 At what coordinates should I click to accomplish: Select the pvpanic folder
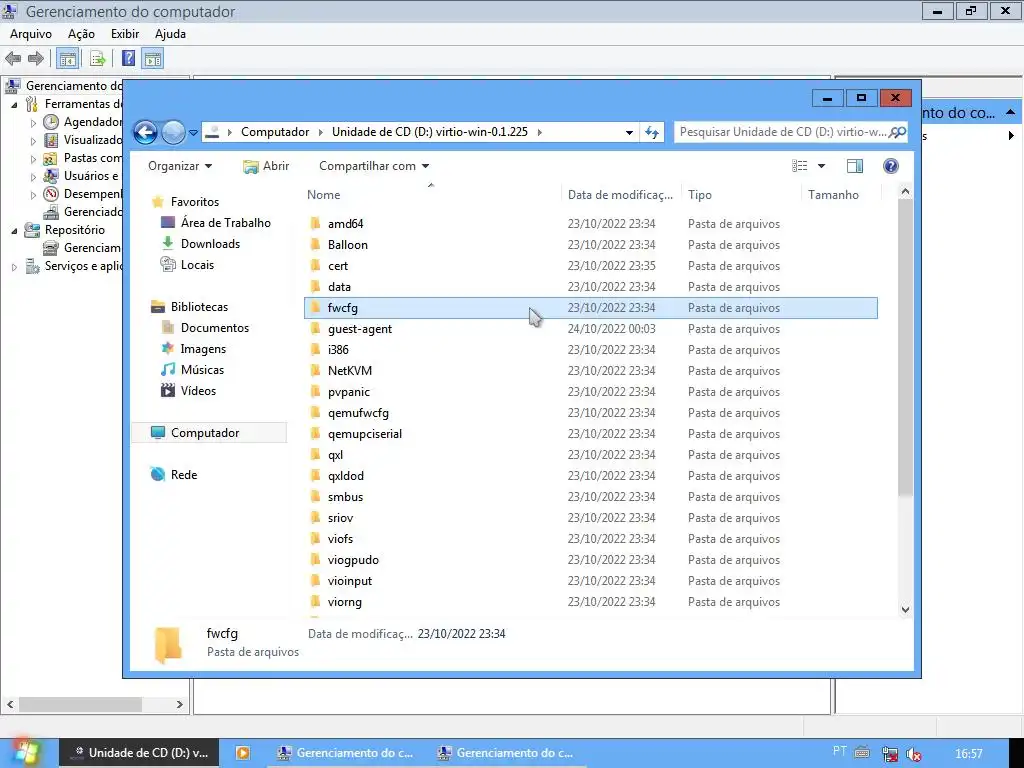(591, 391)
